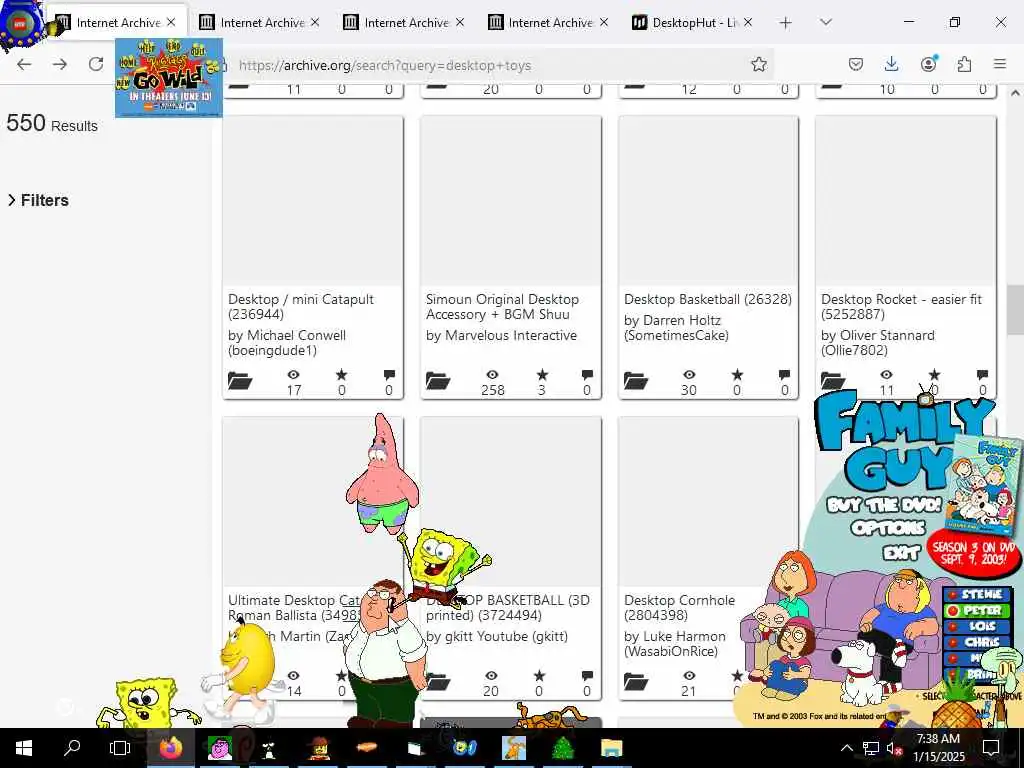1024x768 pixels.
Task: Open the list all tabs dropdown
Action: pyautogui.click(x=826, y=23)
